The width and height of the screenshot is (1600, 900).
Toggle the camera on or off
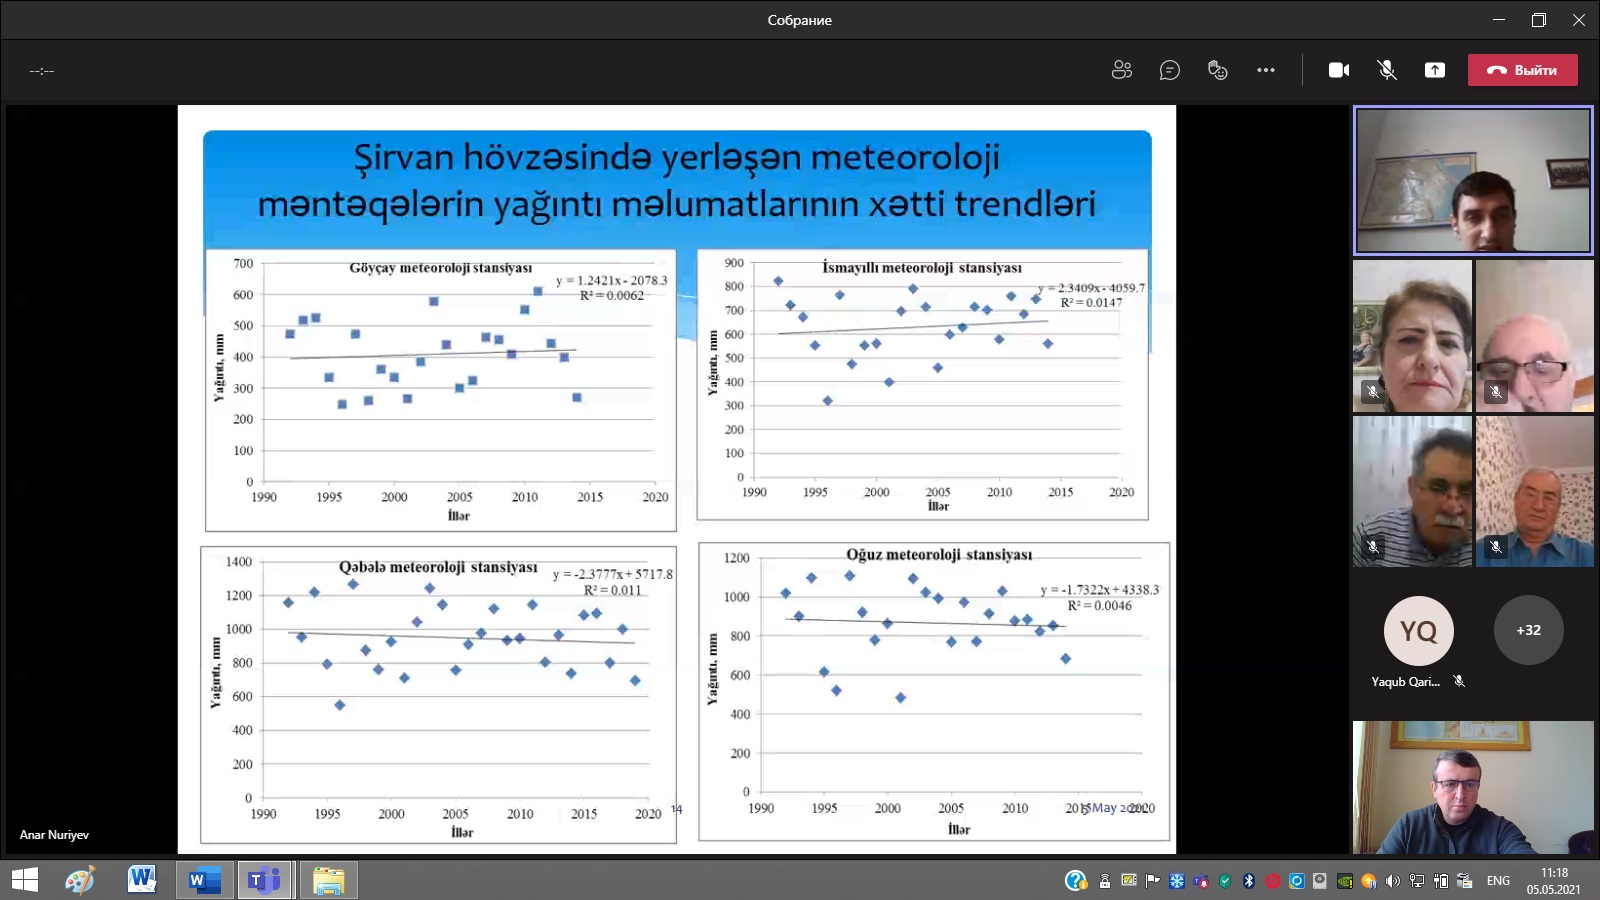point(1339,70)
